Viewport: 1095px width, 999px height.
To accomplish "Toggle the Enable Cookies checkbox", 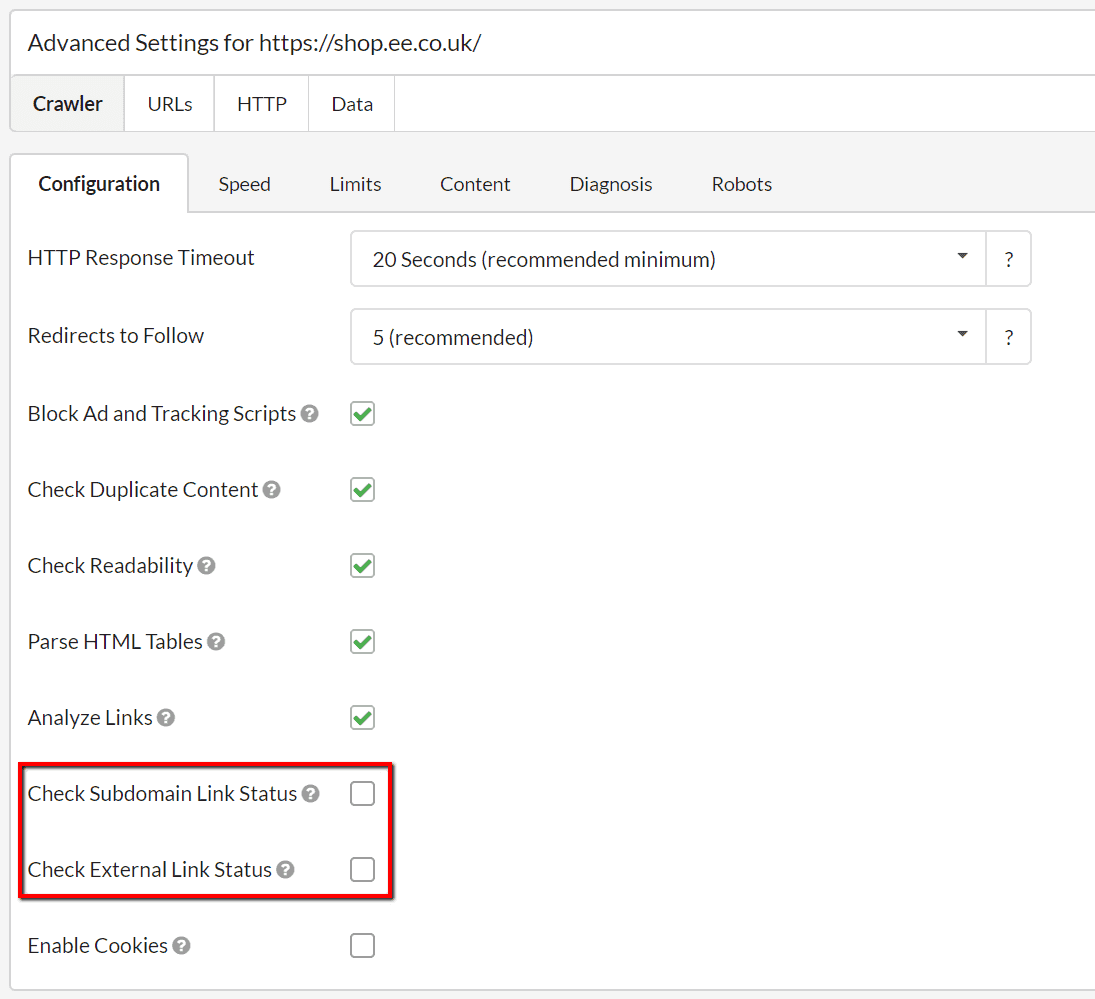I will click(362, 945).
